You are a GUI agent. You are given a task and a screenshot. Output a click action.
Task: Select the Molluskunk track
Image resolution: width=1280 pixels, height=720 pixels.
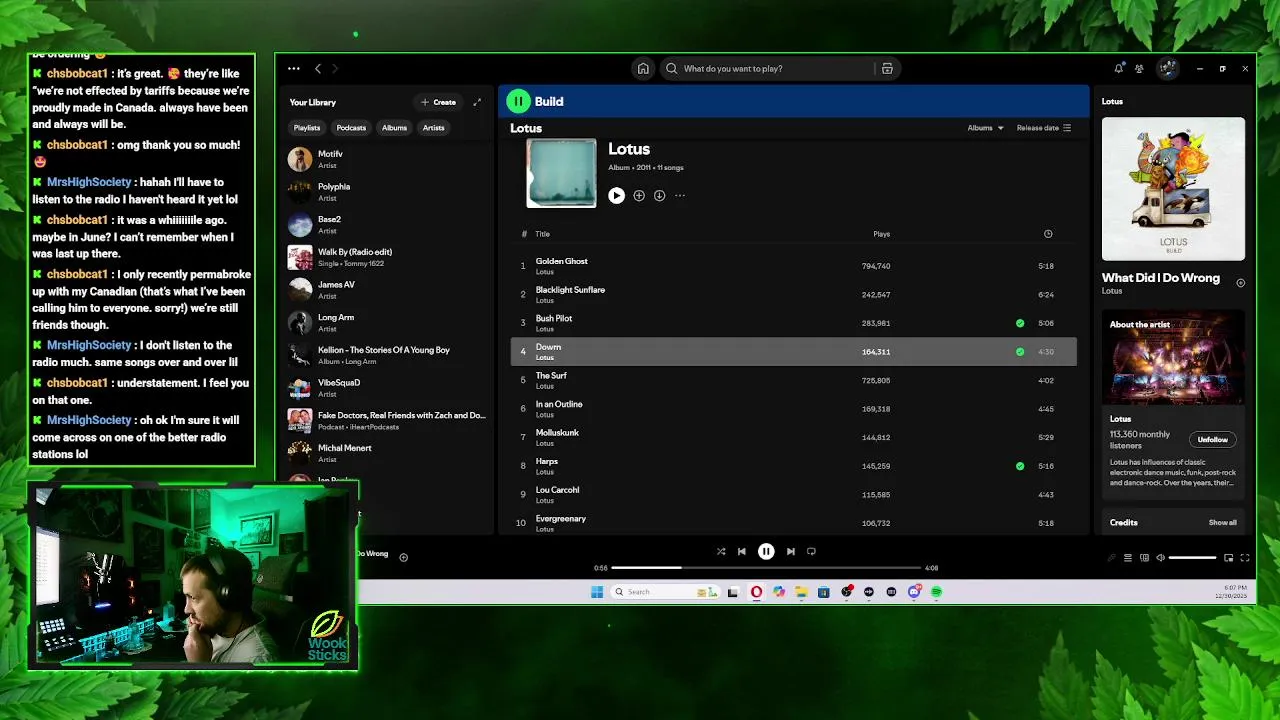(793, 437)
